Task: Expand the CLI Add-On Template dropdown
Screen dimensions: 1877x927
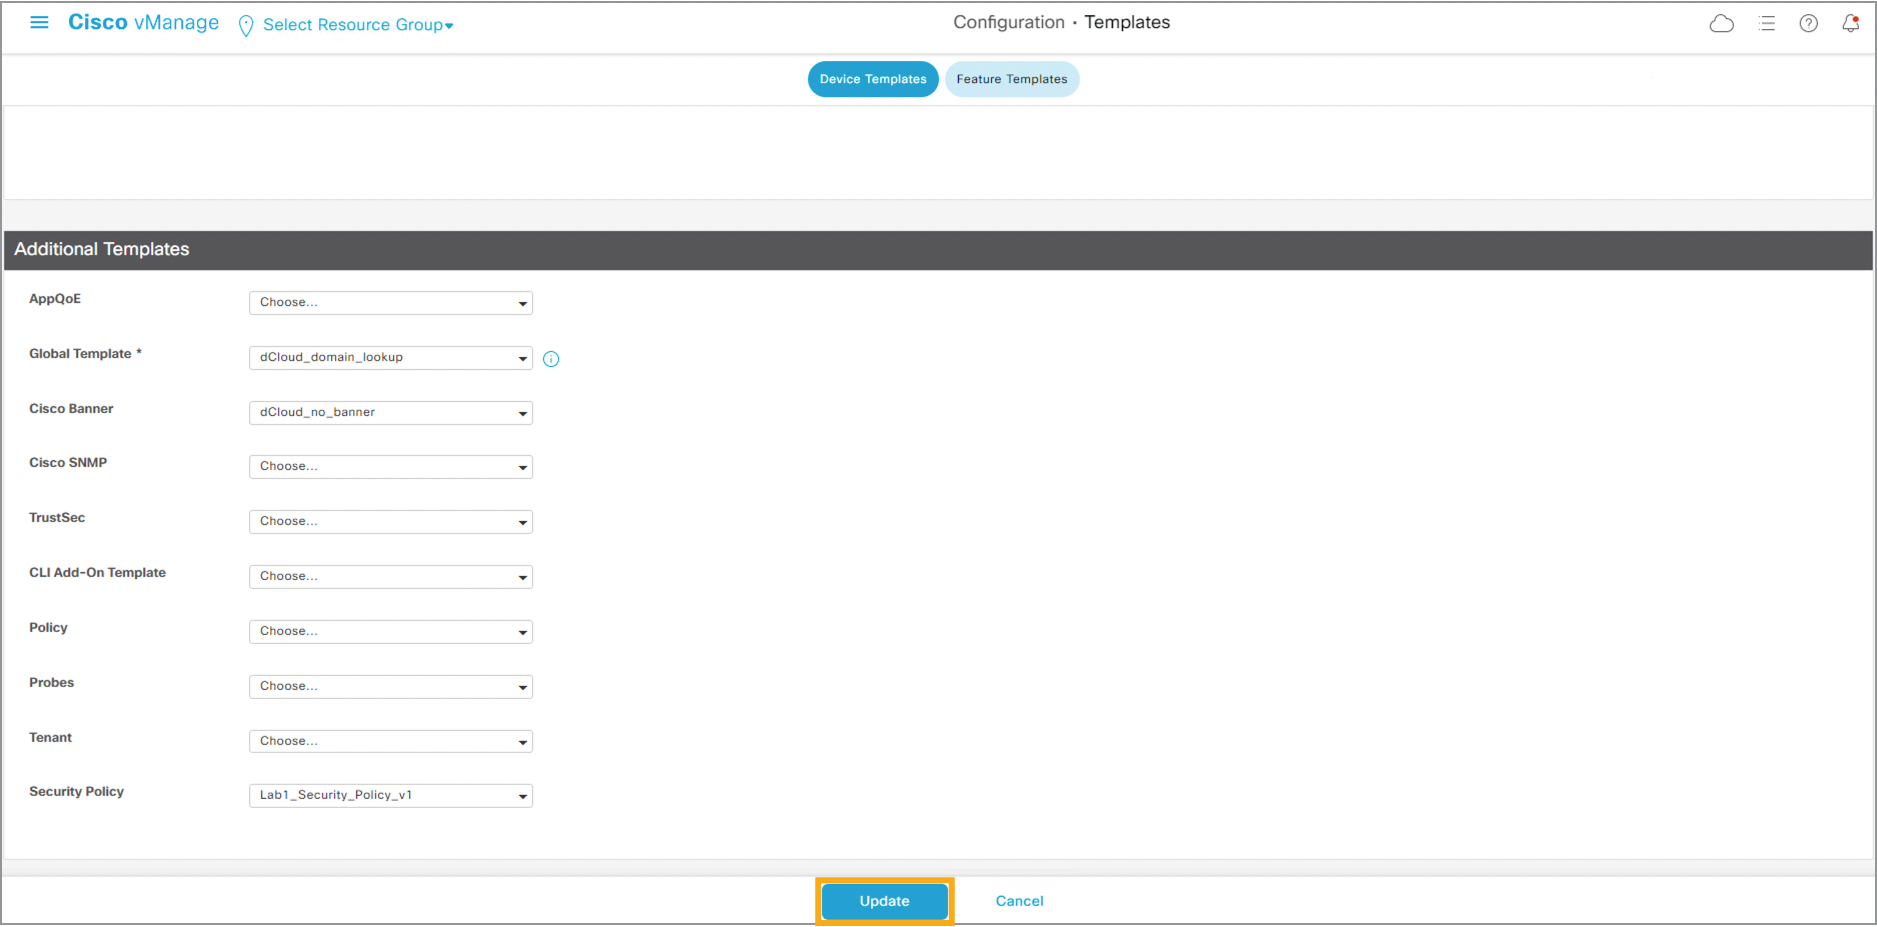Action: [x=391, y=576]
